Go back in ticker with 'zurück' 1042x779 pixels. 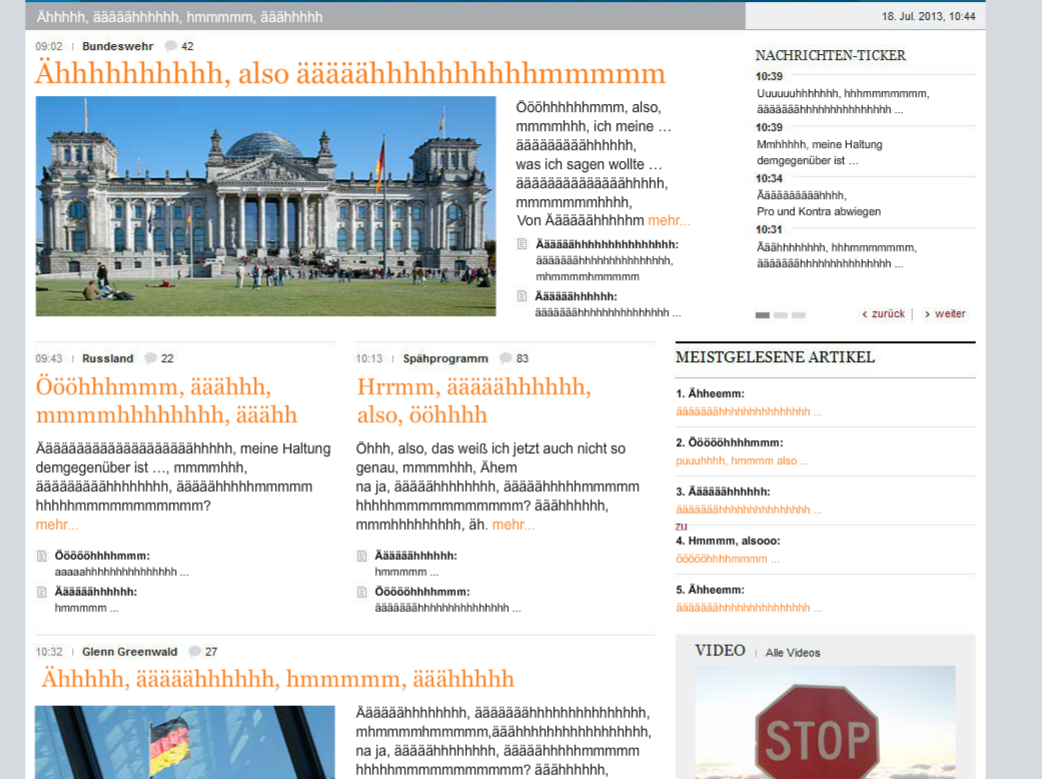click(883, 314)
